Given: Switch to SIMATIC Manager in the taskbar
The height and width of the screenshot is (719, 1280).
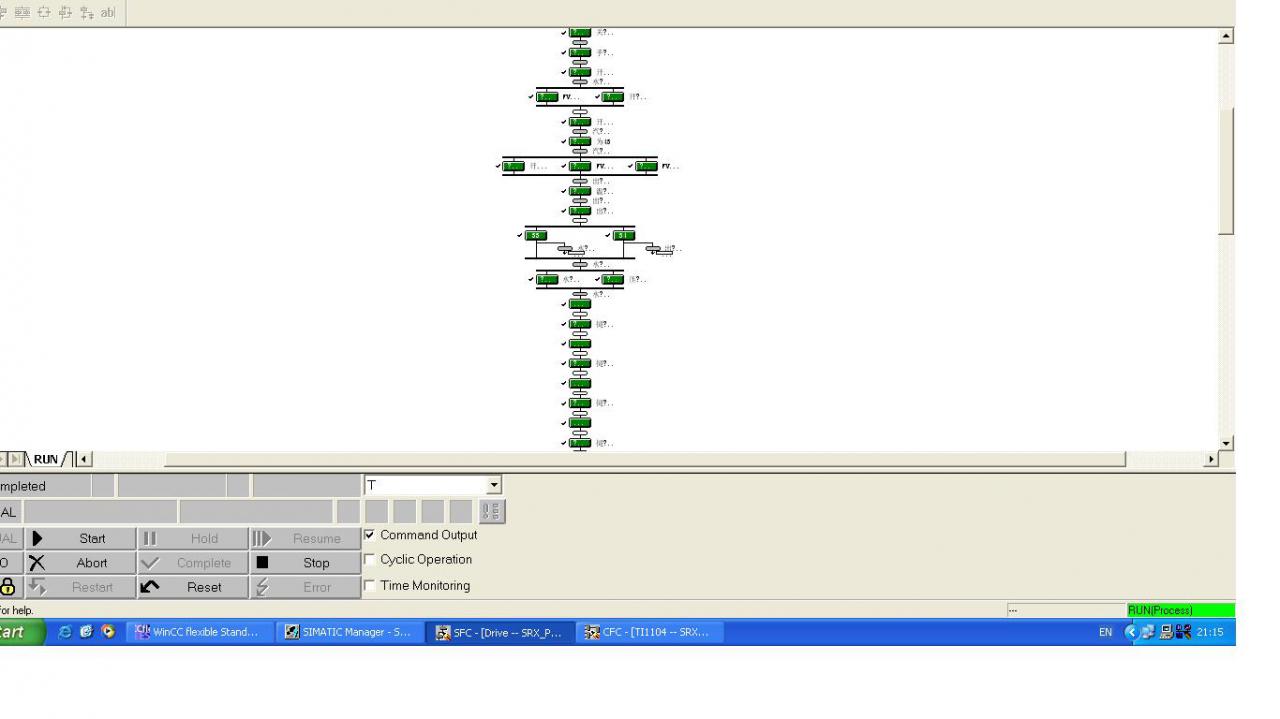Looking at the screenshot, I should [350, 632].
